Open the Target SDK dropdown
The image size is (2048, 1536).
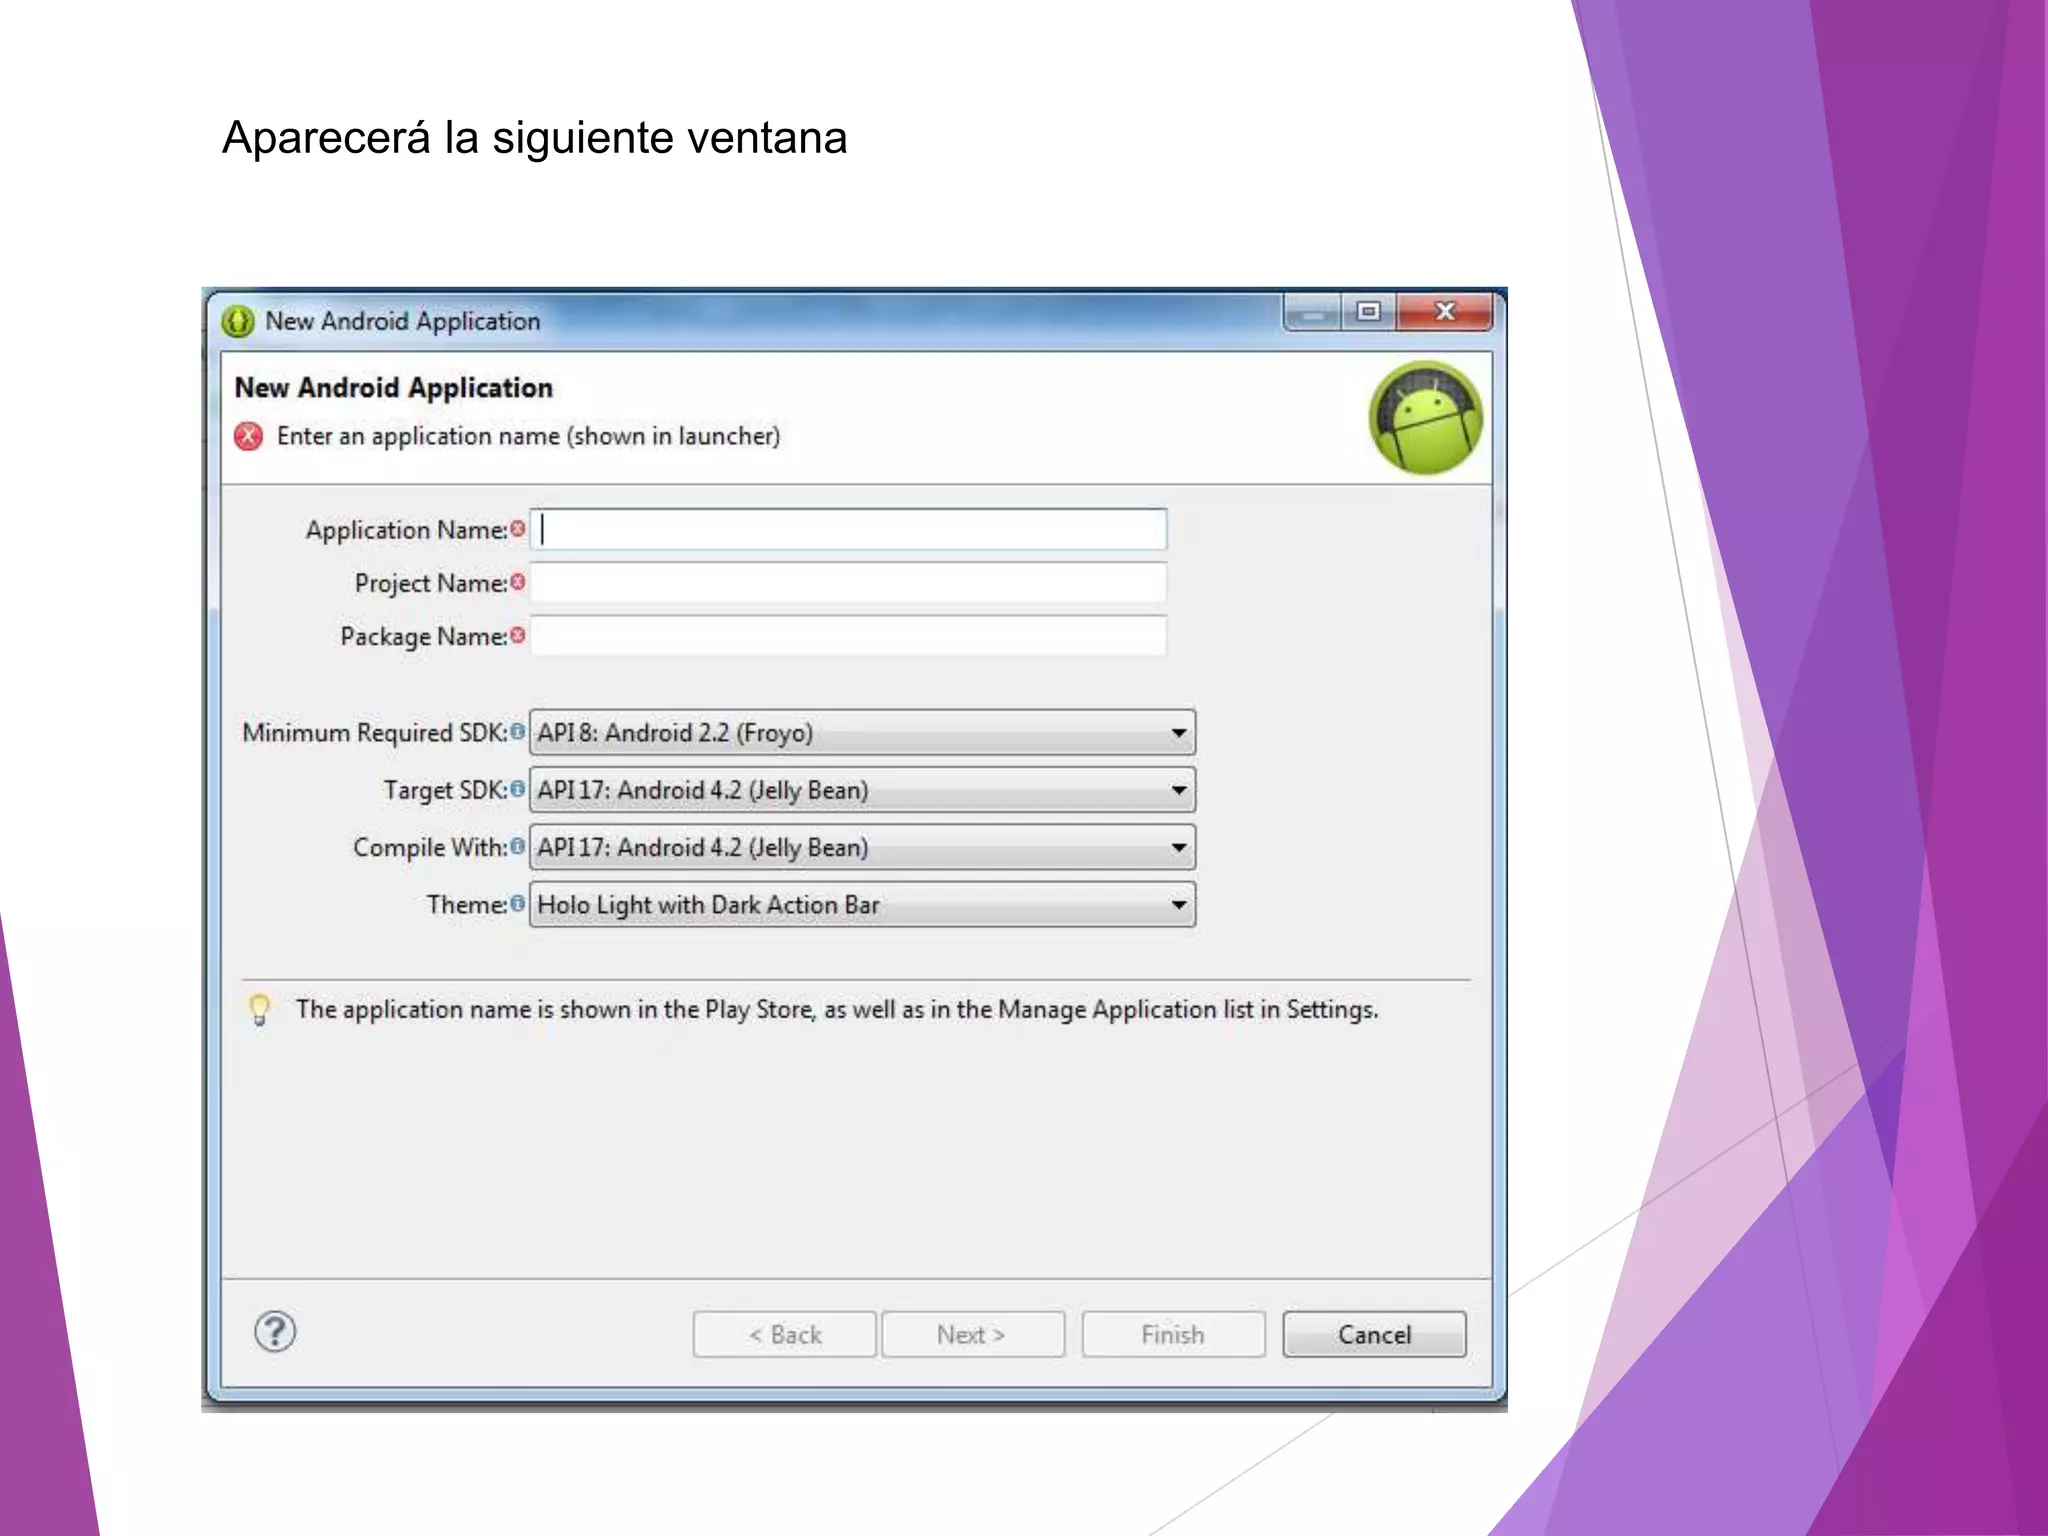[862, 790]
